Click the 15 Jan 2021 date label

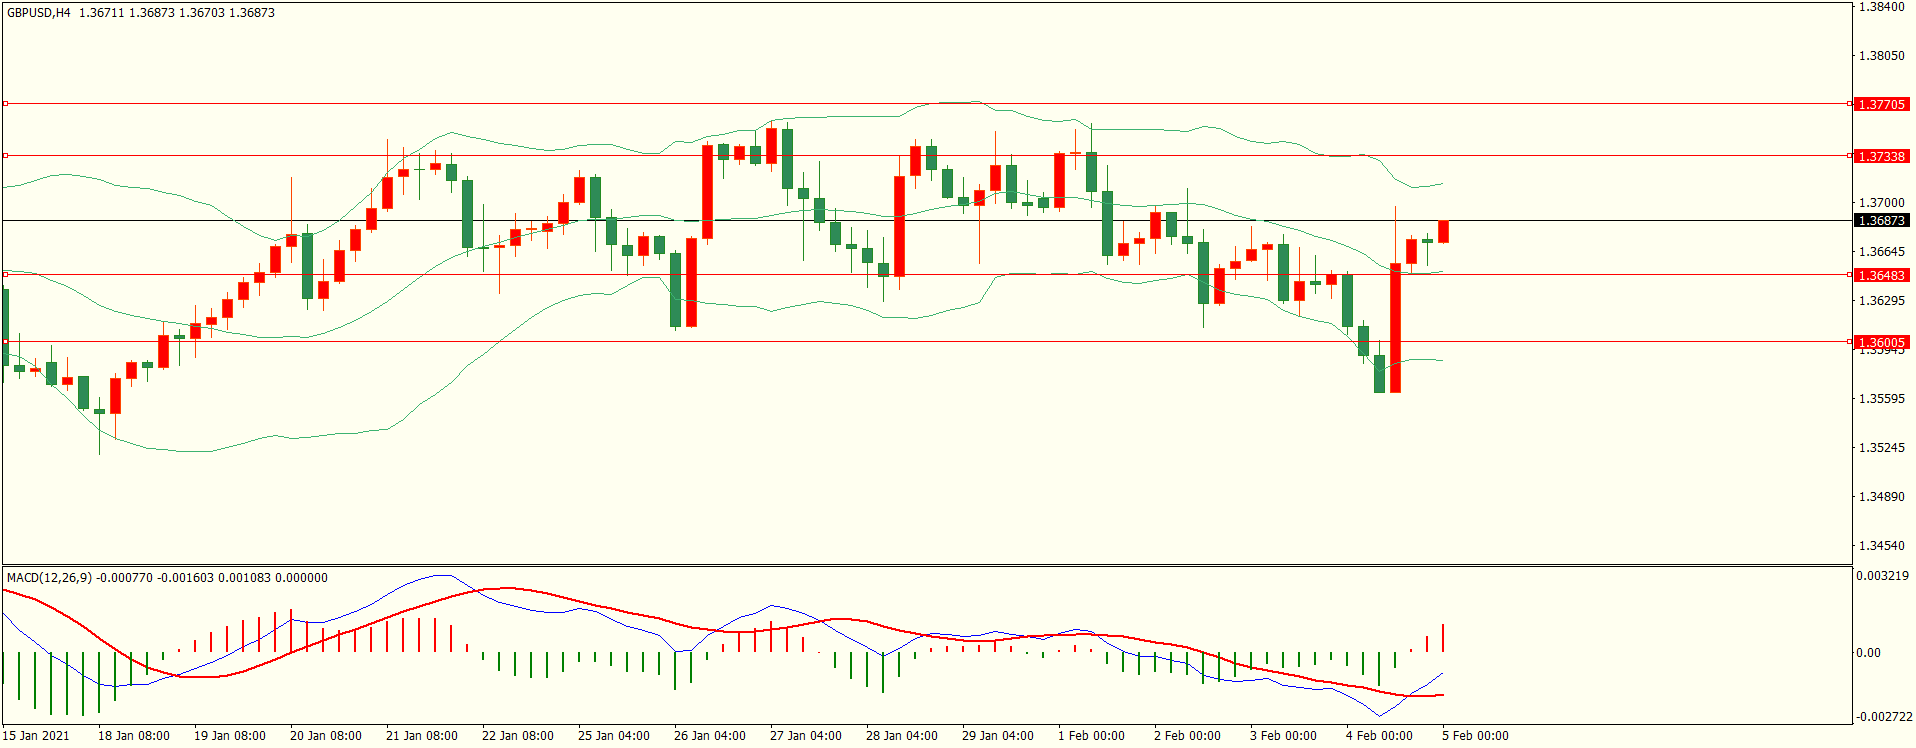36,736
